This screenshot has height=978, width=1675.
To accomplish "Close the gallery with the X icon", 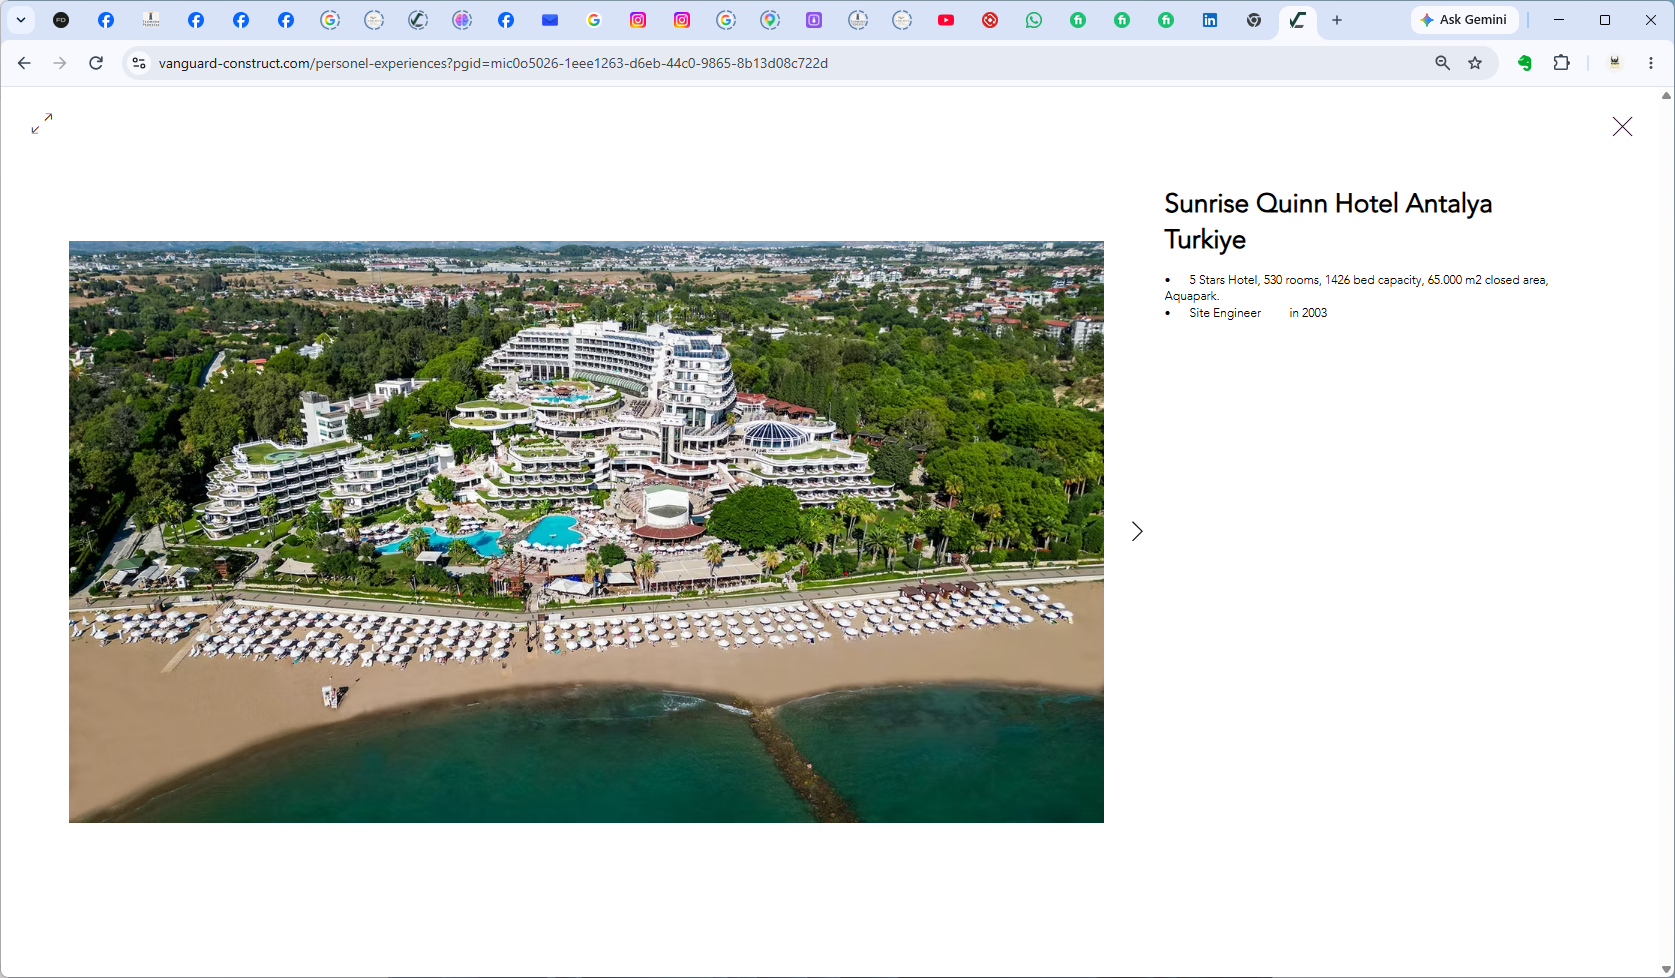I will [x=1622, y=126].
